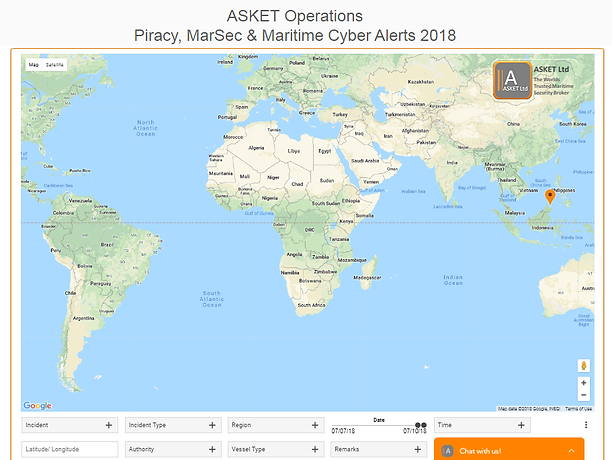The image size is (612, 460).
Task: Click the Brazil label on map
Action: 107,245
